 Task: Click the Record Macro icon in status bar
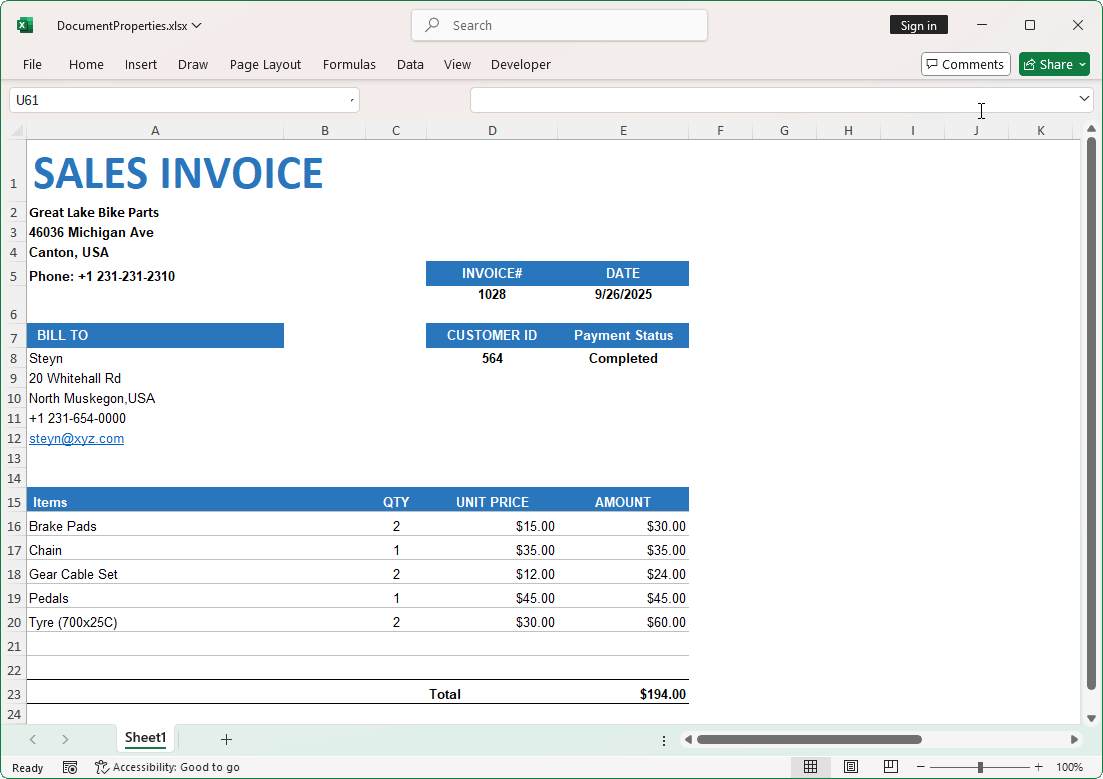point(69,766)
